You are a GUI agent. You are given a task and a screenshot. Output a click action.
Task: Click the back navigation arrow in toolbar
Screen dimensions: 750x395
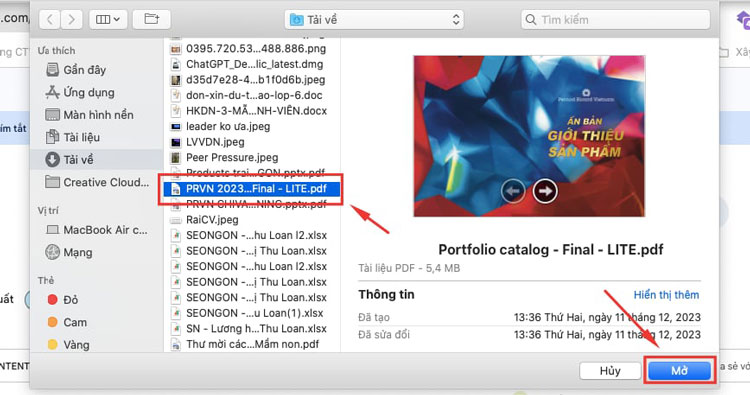click(49, 20)
